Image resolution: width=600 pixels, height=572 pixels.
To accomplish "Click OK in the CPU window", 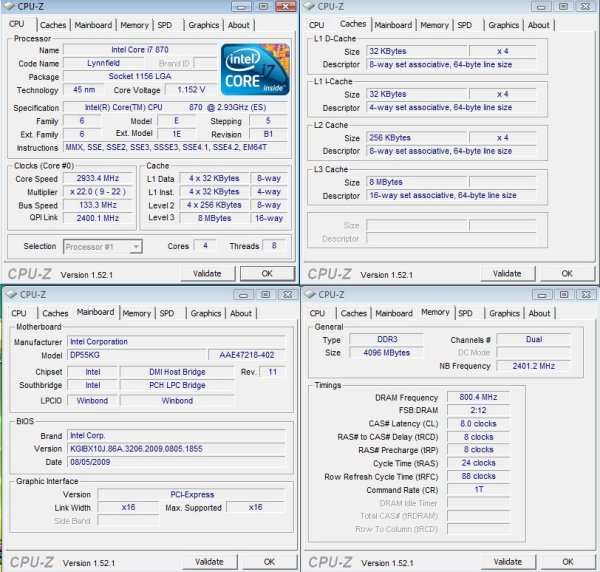I will click(x=267, y=274).
